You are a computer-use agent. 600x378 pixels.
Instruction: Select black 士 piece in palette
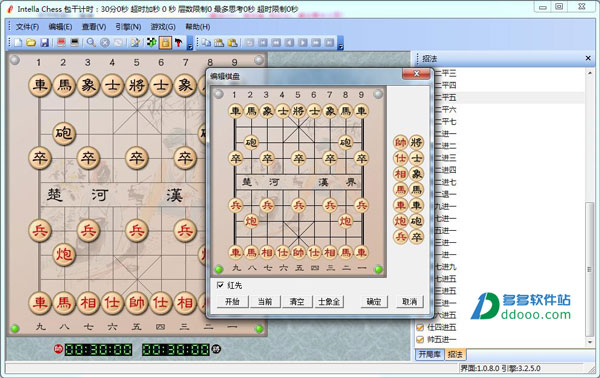click(416, 158)
